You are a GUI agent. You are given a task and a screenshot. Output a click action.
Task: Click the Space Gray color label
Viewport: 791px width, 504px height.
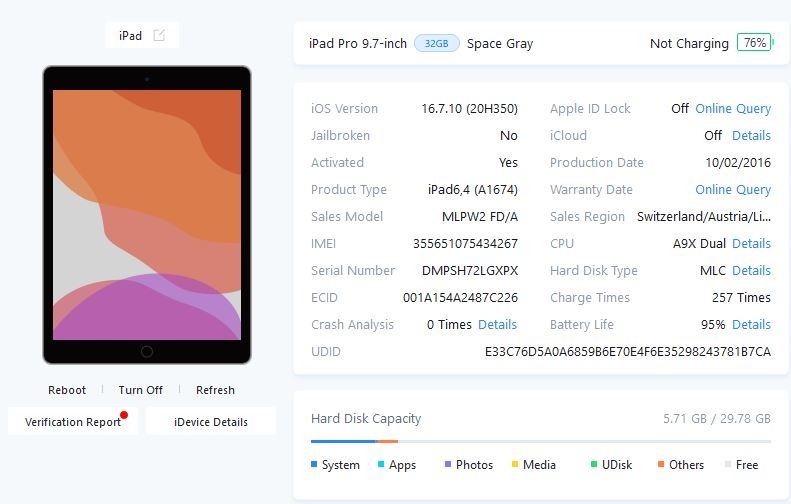pos(500,43)
